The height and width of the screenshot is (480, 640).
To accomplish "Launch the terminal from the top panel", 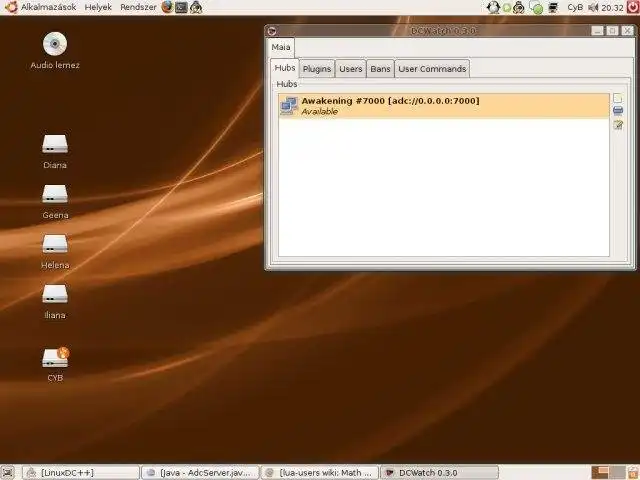I will pos(181,7).
